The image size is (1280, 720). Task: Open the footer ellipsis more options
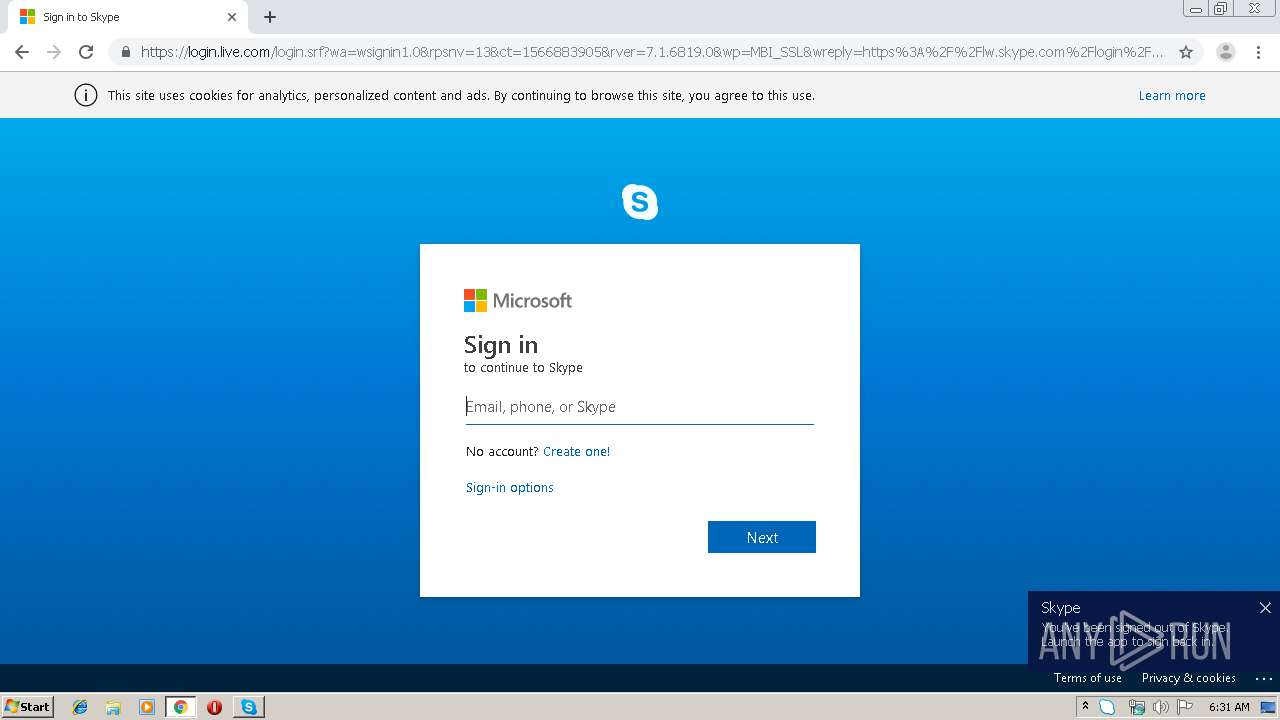click(x=1264, y=678)
